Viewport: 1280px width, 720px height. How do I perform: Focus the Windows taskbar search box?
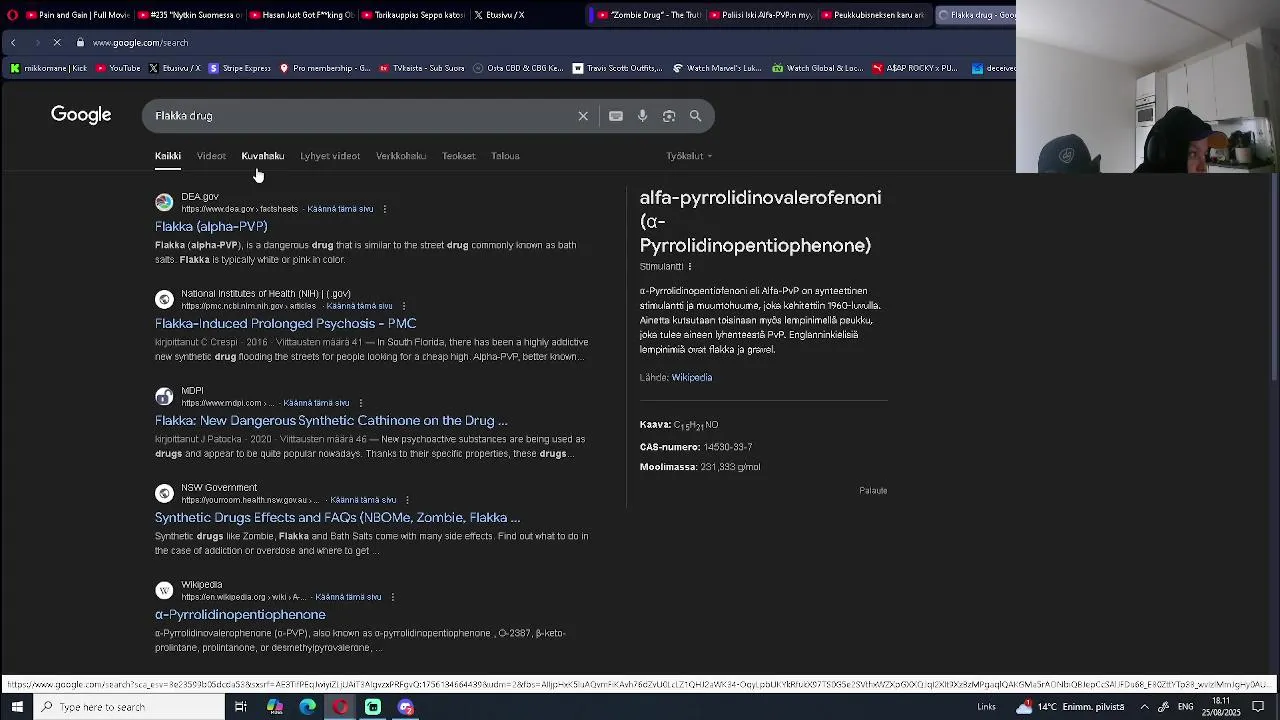pyautogui.click(x=130, y=707)
